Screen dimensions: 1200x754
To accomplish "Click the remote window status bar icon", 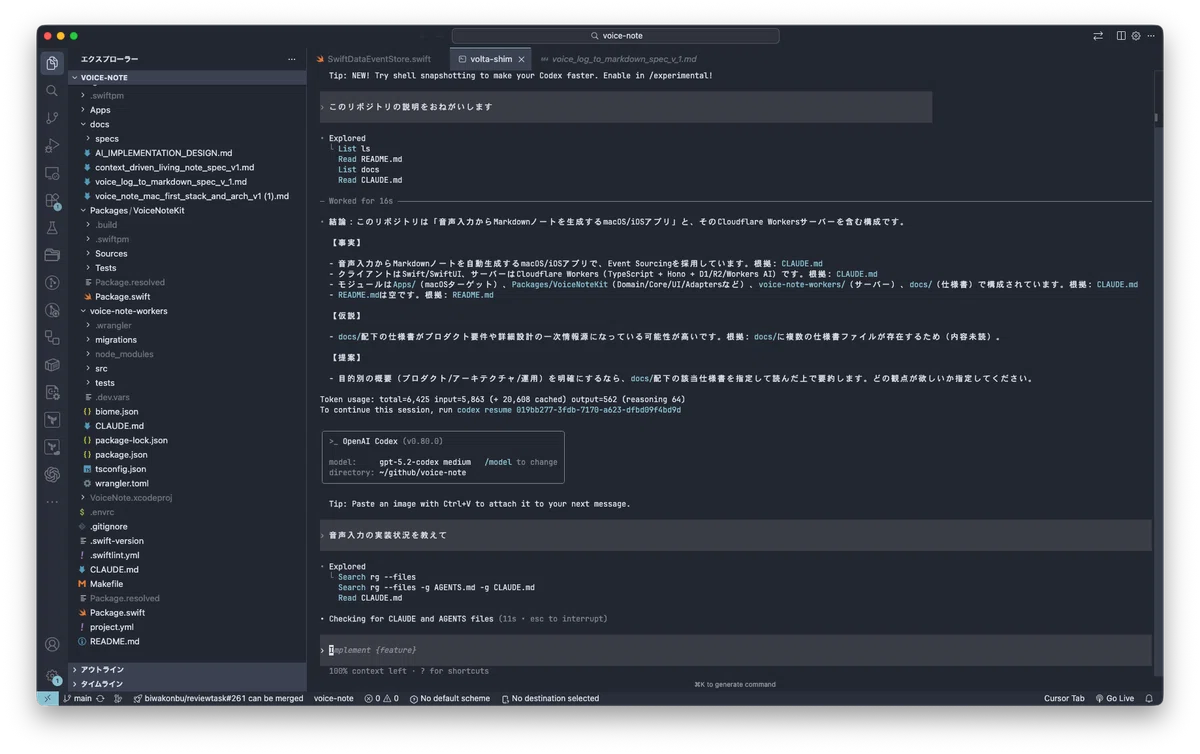I will [x=47, y=698].
